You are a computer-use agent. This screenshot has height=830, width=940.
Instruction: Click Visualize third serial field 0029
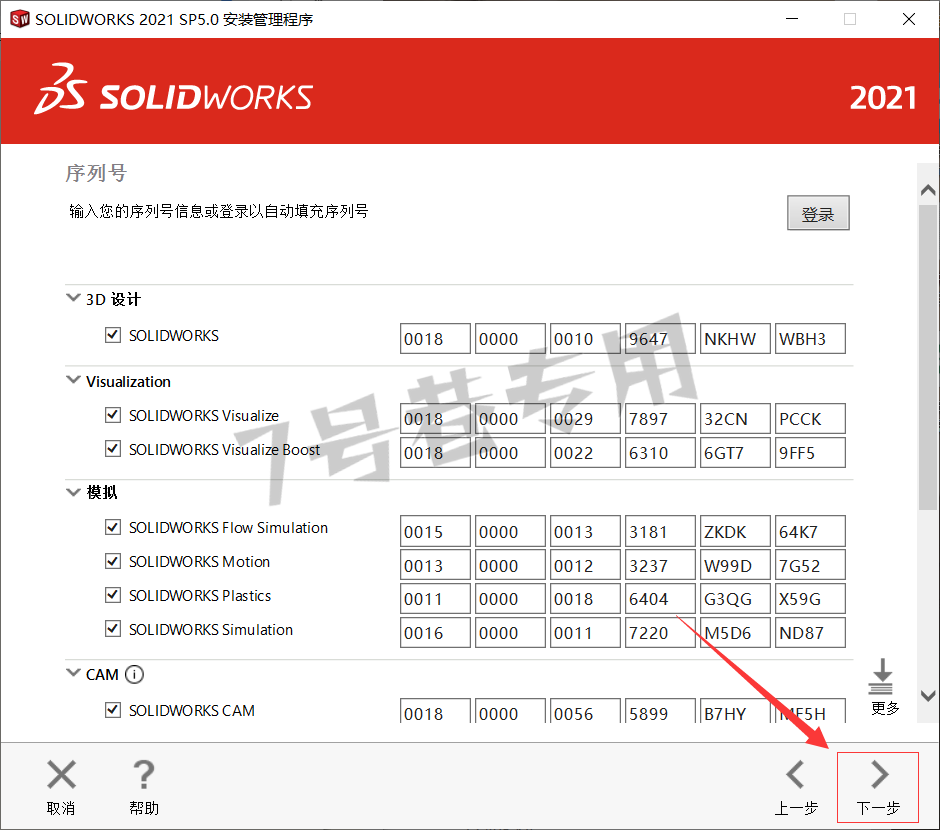[585, 419]
